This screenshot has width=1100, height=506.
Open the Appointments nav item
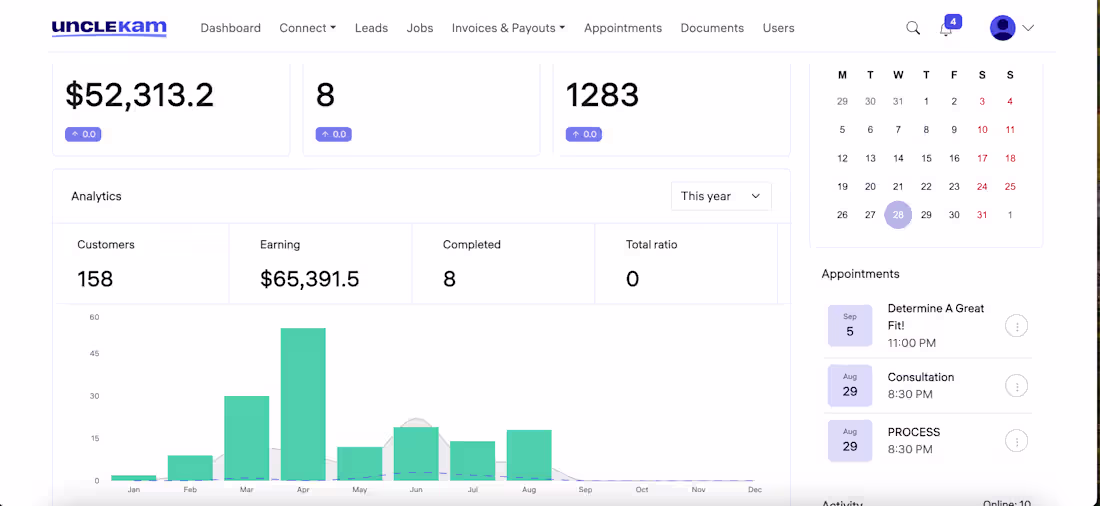pyautogui.click(x=623, y=28)
